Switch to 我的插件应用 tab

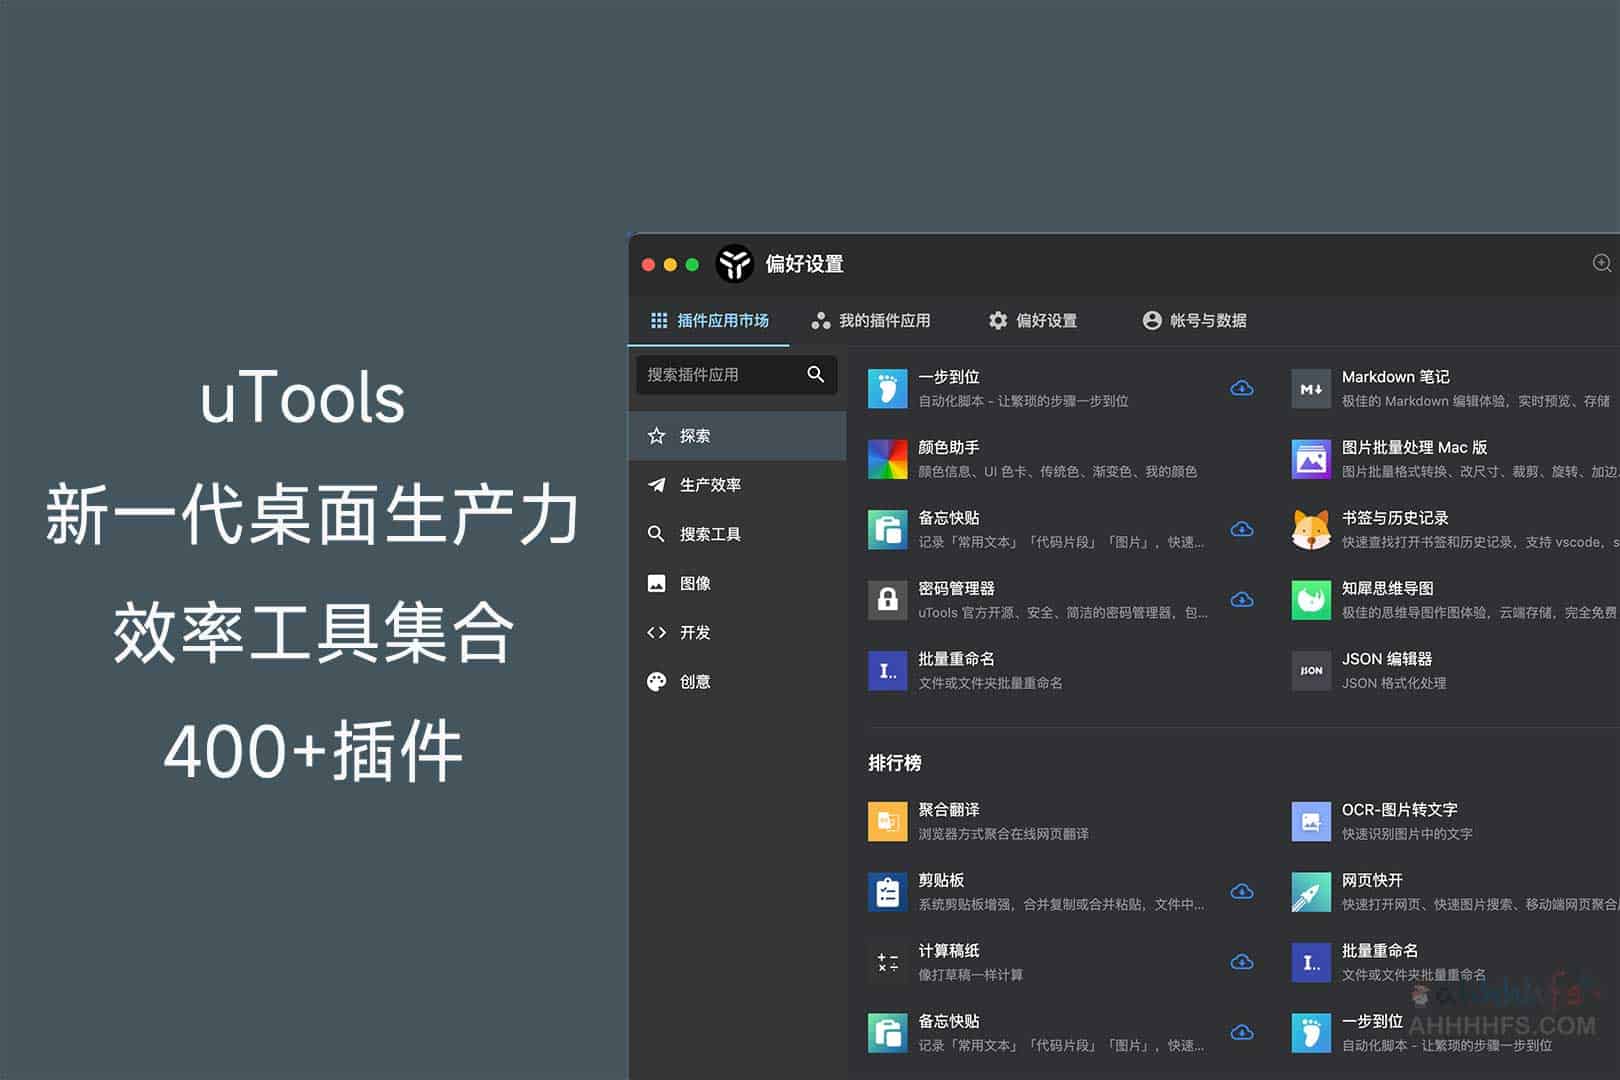(871, 320)
